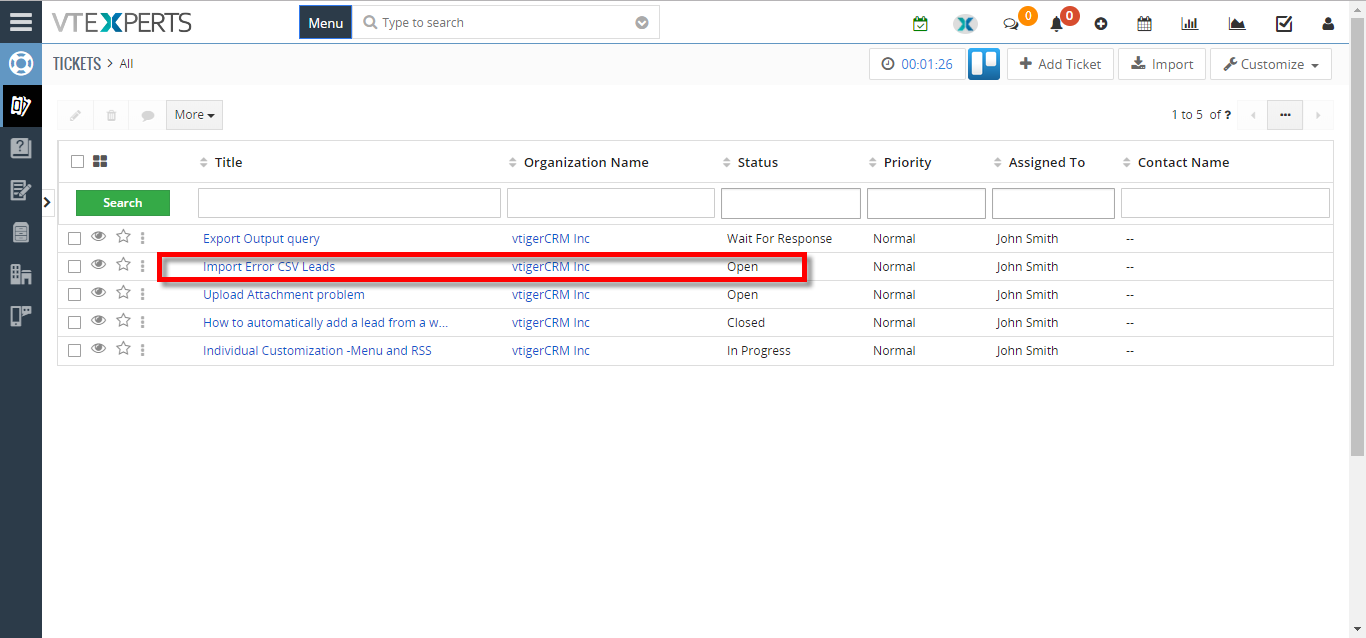Open the page jump ellipsis button
Screen dimensions: 1366x638
1285,115
